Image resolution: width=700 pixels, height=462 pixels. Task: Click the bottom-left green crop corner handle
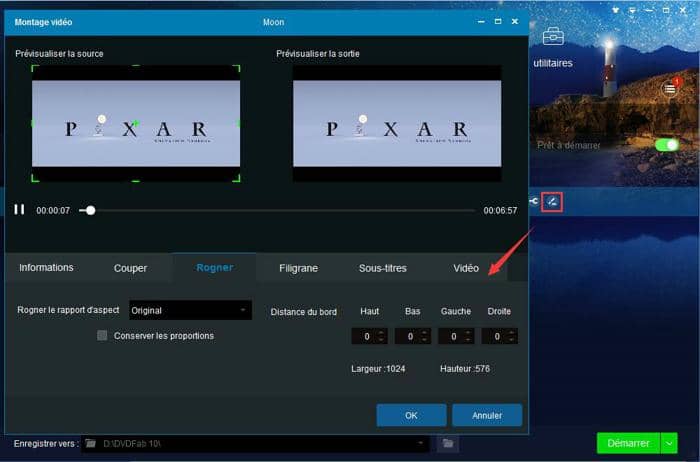coord(35,179)
